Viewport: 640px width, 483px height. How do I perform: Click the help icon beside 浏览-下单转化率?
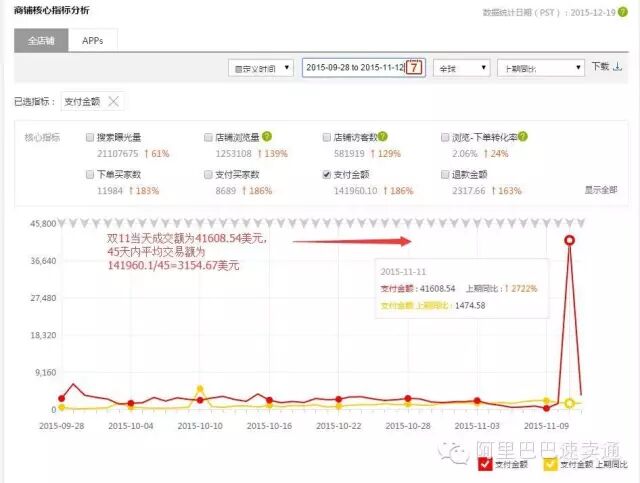(523, 136)
